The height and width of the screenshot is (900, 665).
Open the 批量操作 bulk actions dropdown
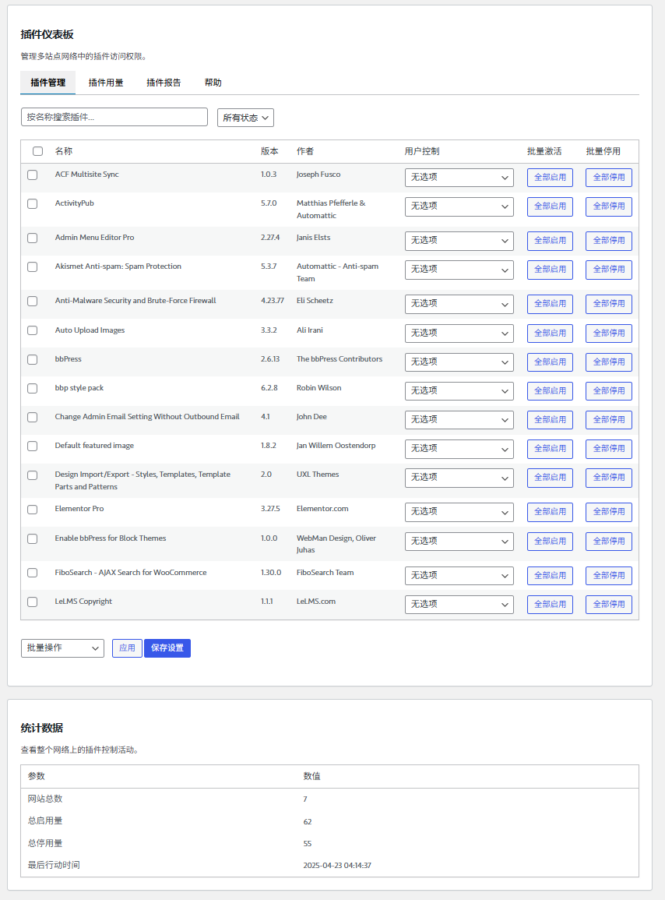click(62, 648)
